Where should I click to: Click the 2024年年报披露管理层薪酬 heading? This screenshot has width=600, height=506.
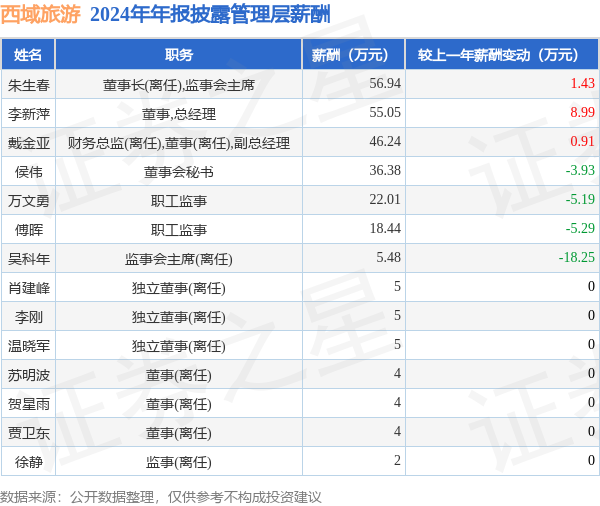tap(210, 15)
